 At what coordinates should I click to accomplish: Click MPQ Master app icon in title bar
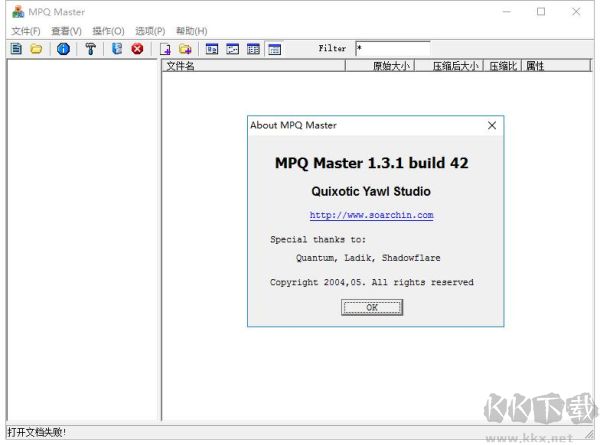(x=18, y=12)
